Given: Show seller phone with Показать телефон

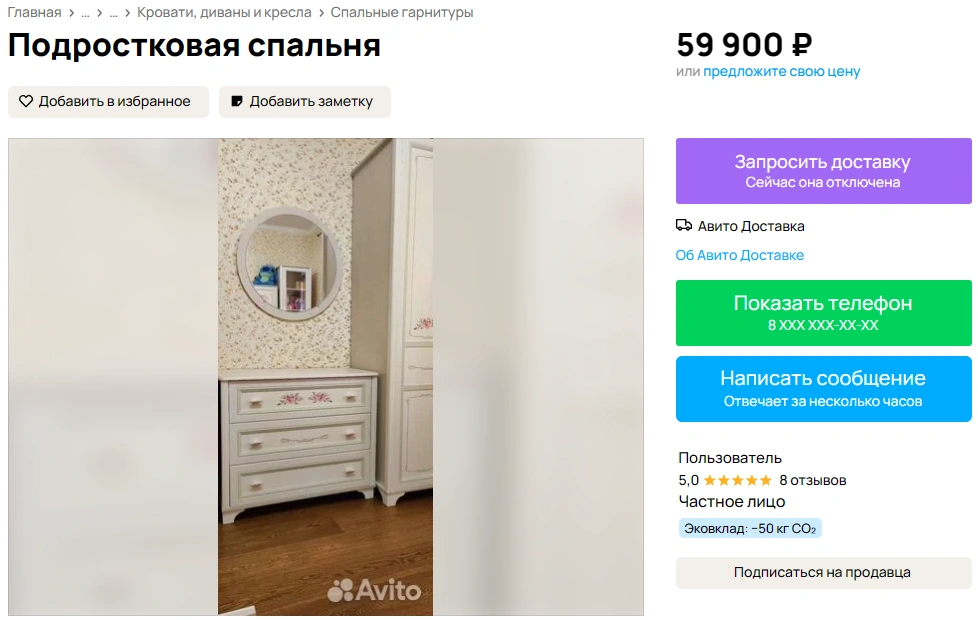Looking at the screenshot, I should point(824,312).
